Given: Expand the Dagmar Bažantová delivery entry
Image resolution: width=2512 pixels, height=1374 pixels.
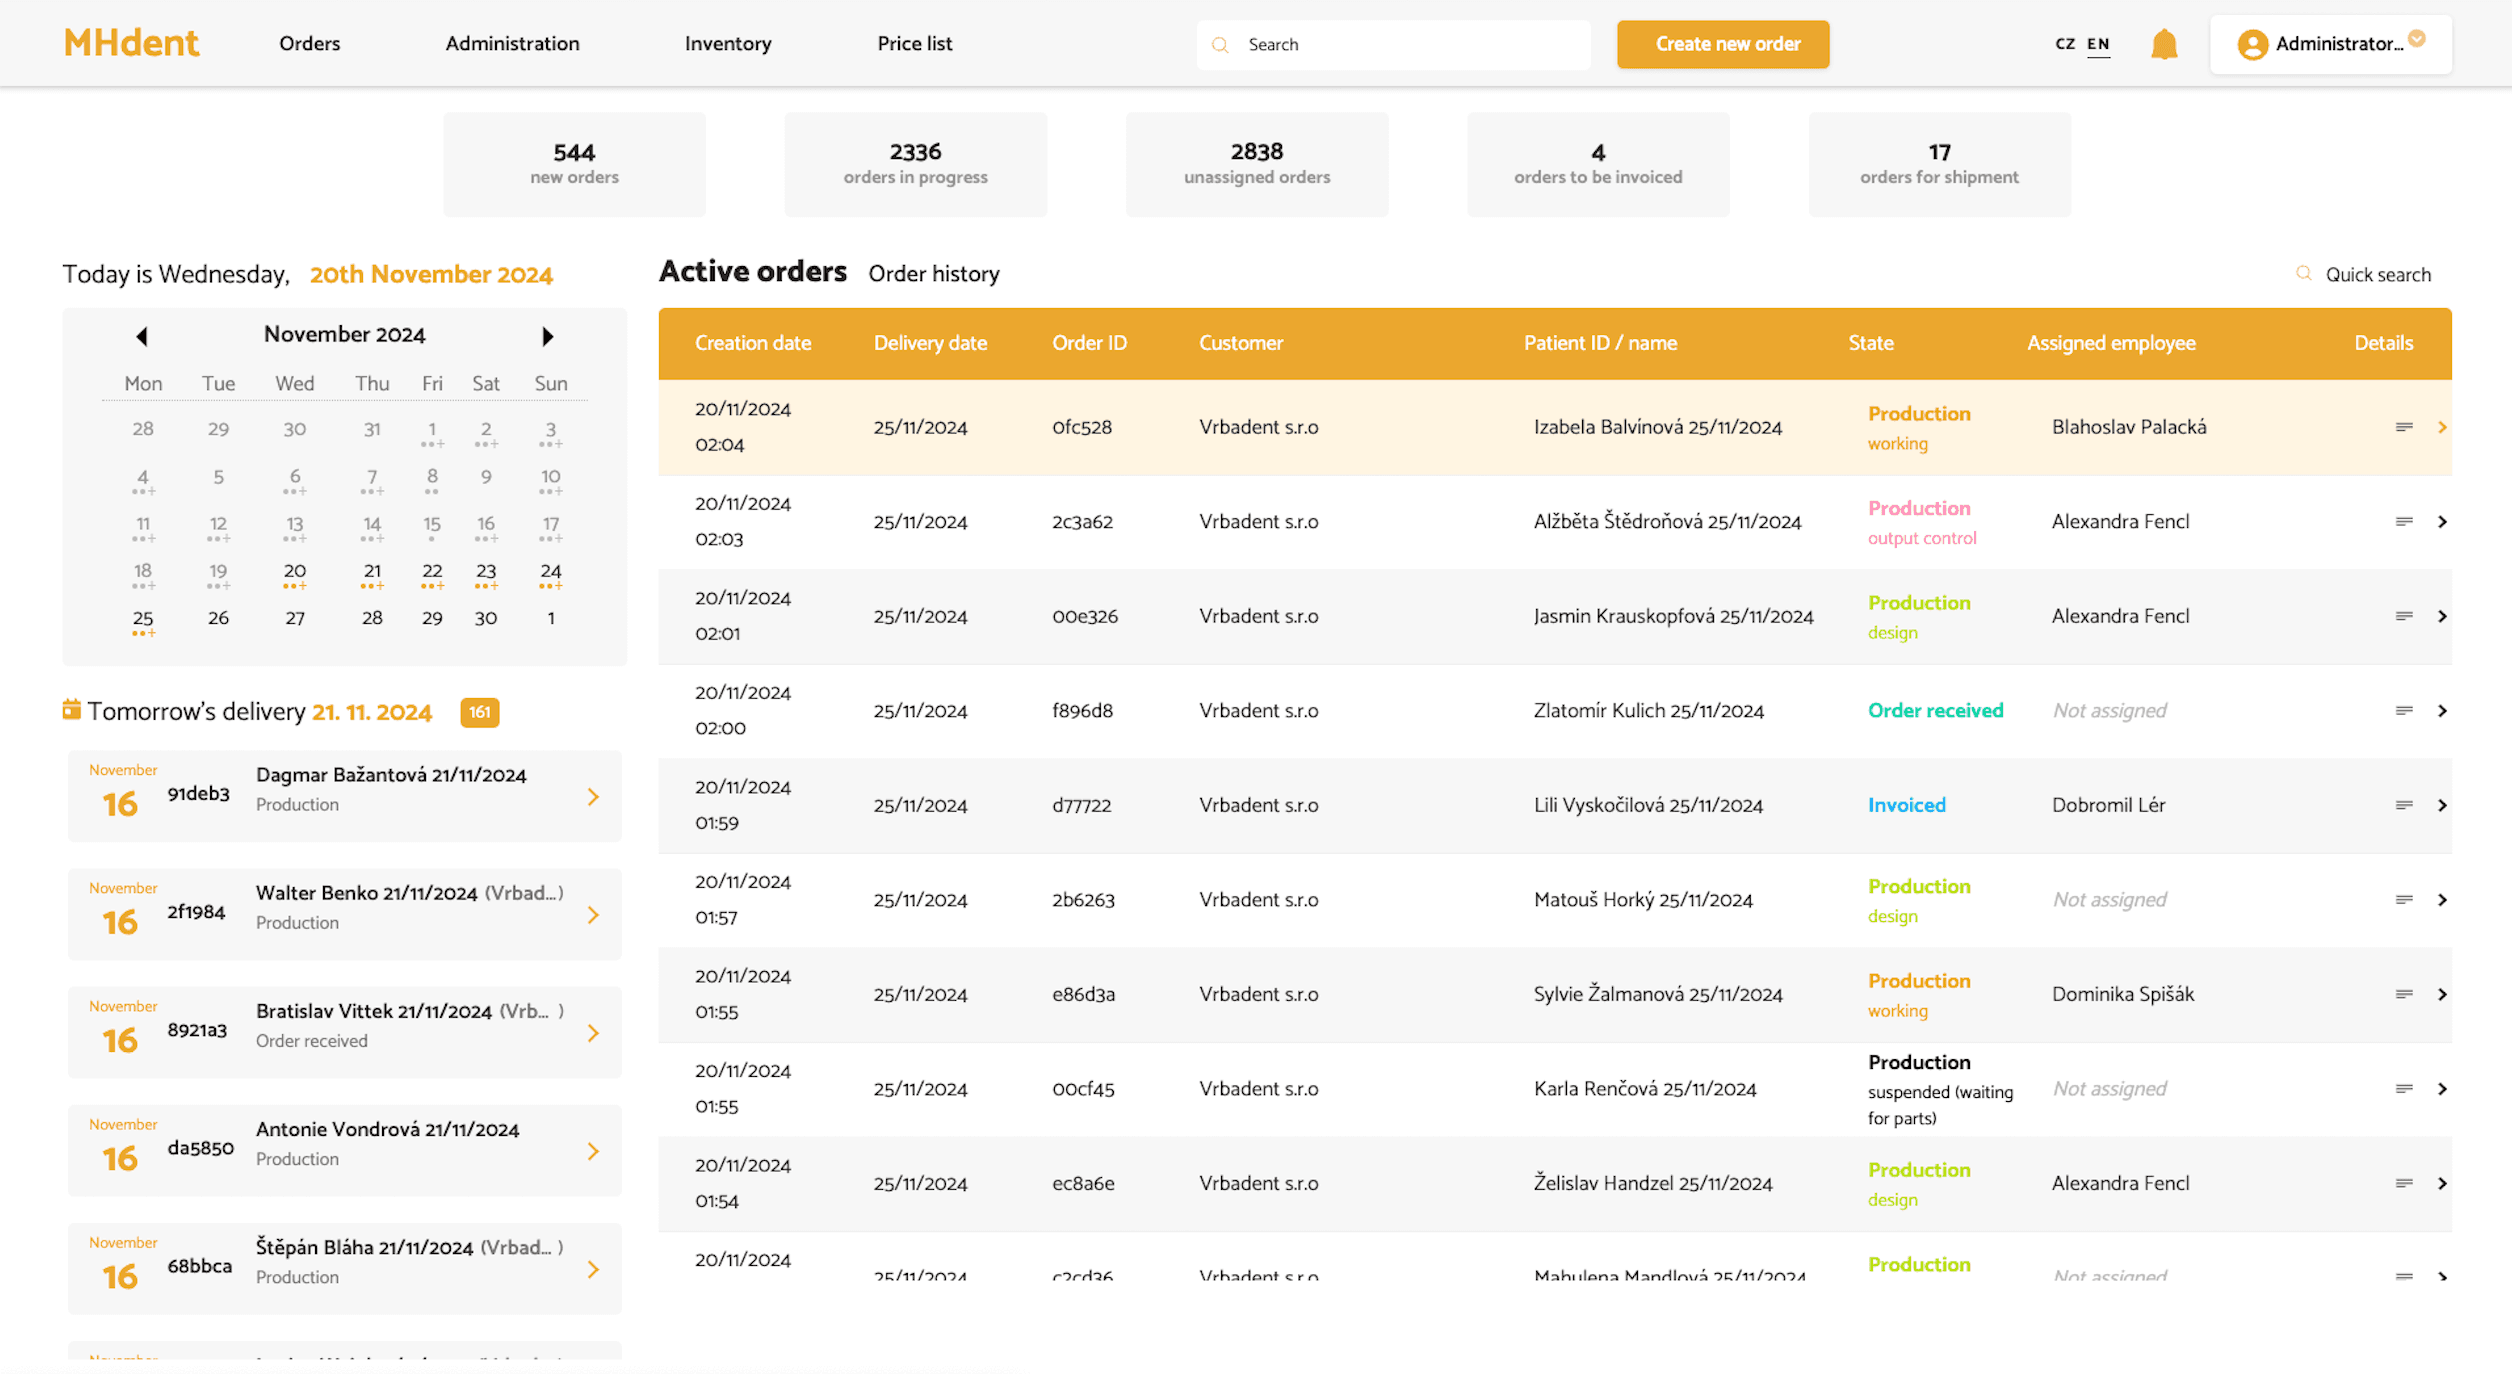Looking at the screenshot, I should [x=594, y=796].
